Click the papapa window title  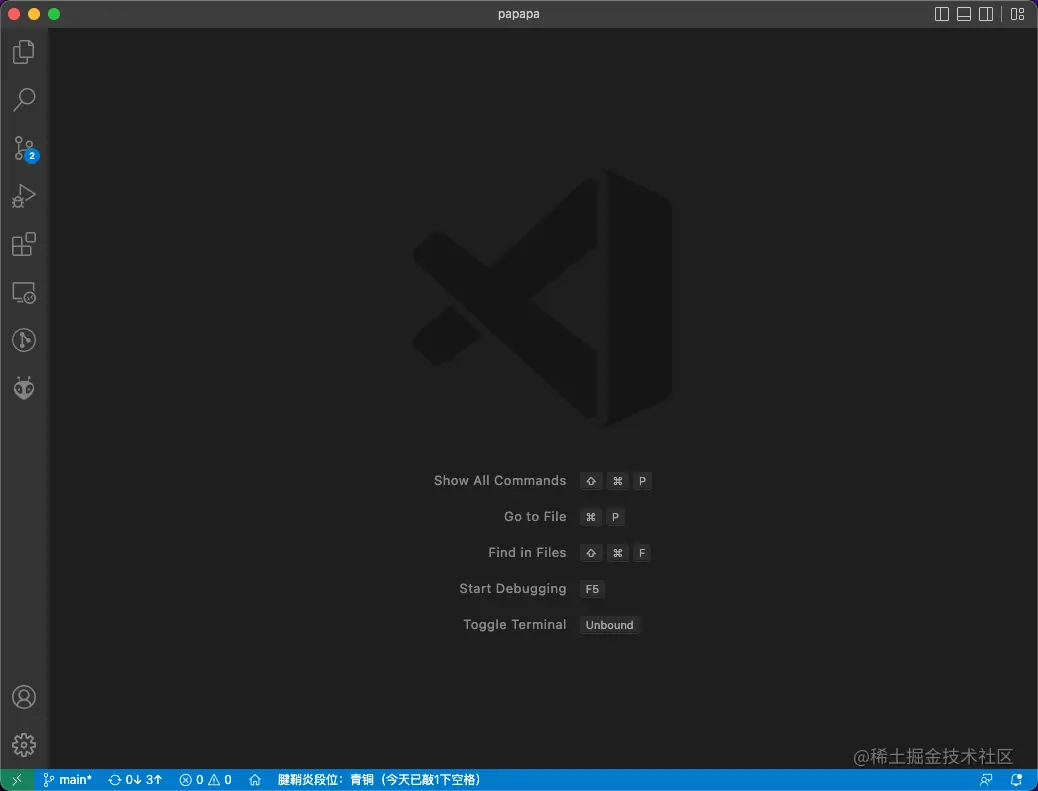click(518, 14)
